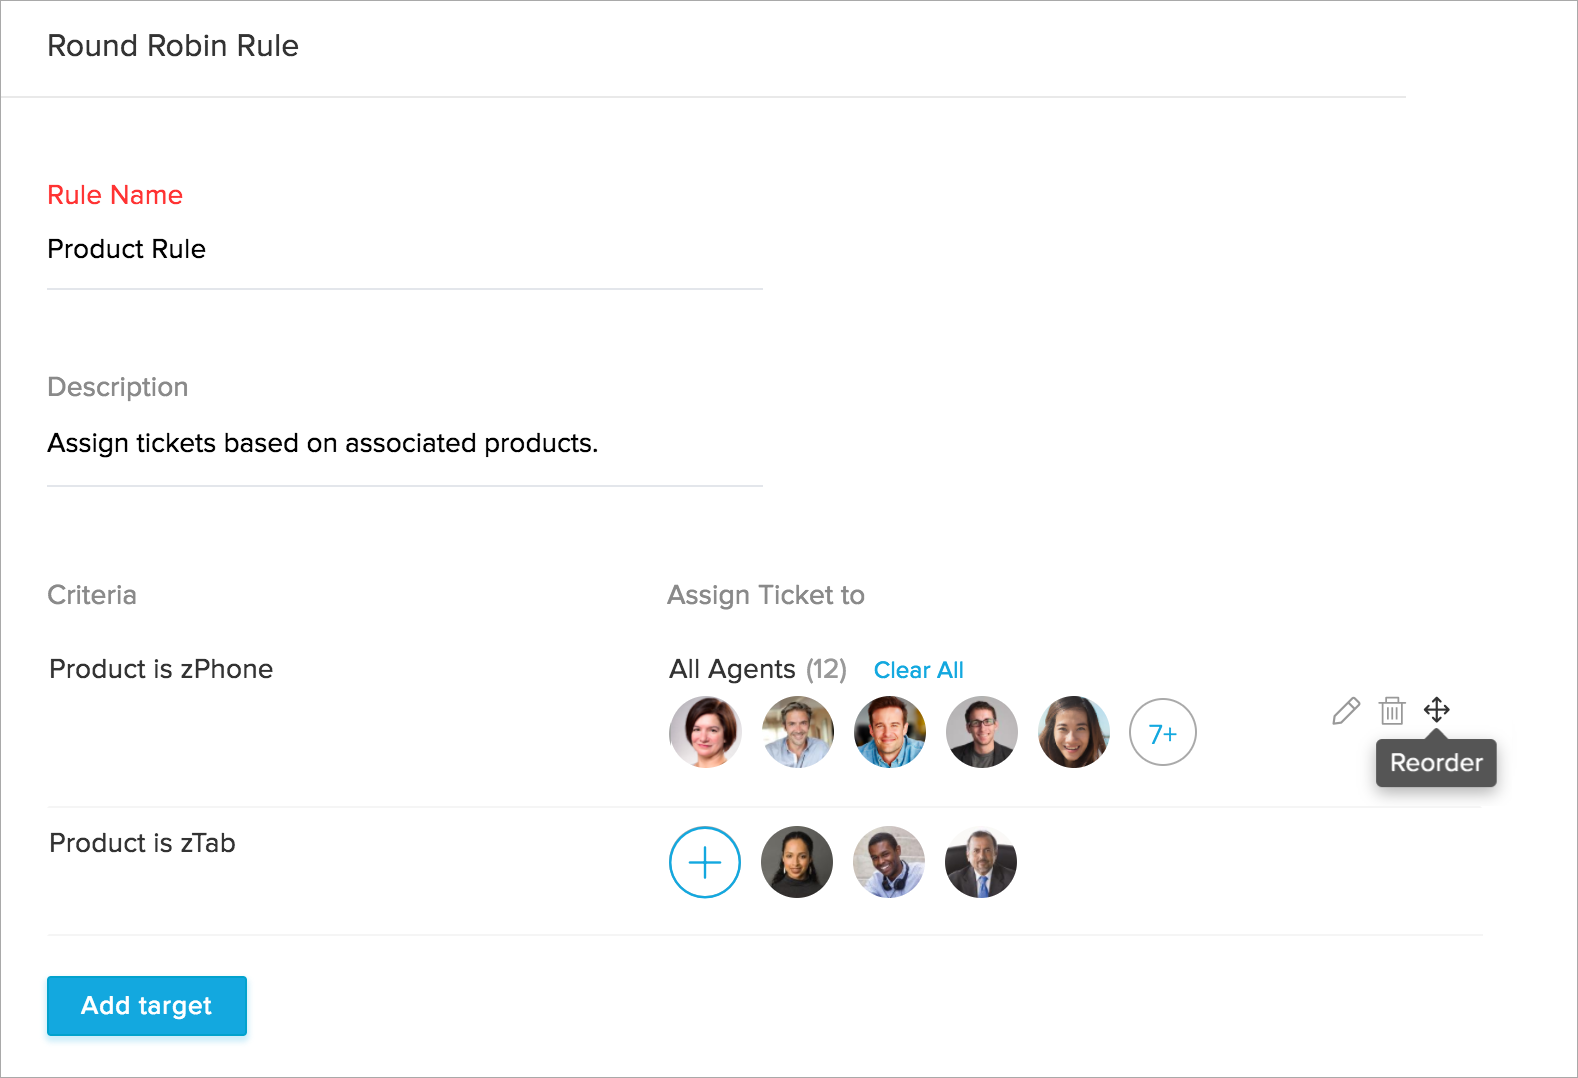Click the All Agents (12) label
Screen dimensions: 1578x1078
(757, 669)
